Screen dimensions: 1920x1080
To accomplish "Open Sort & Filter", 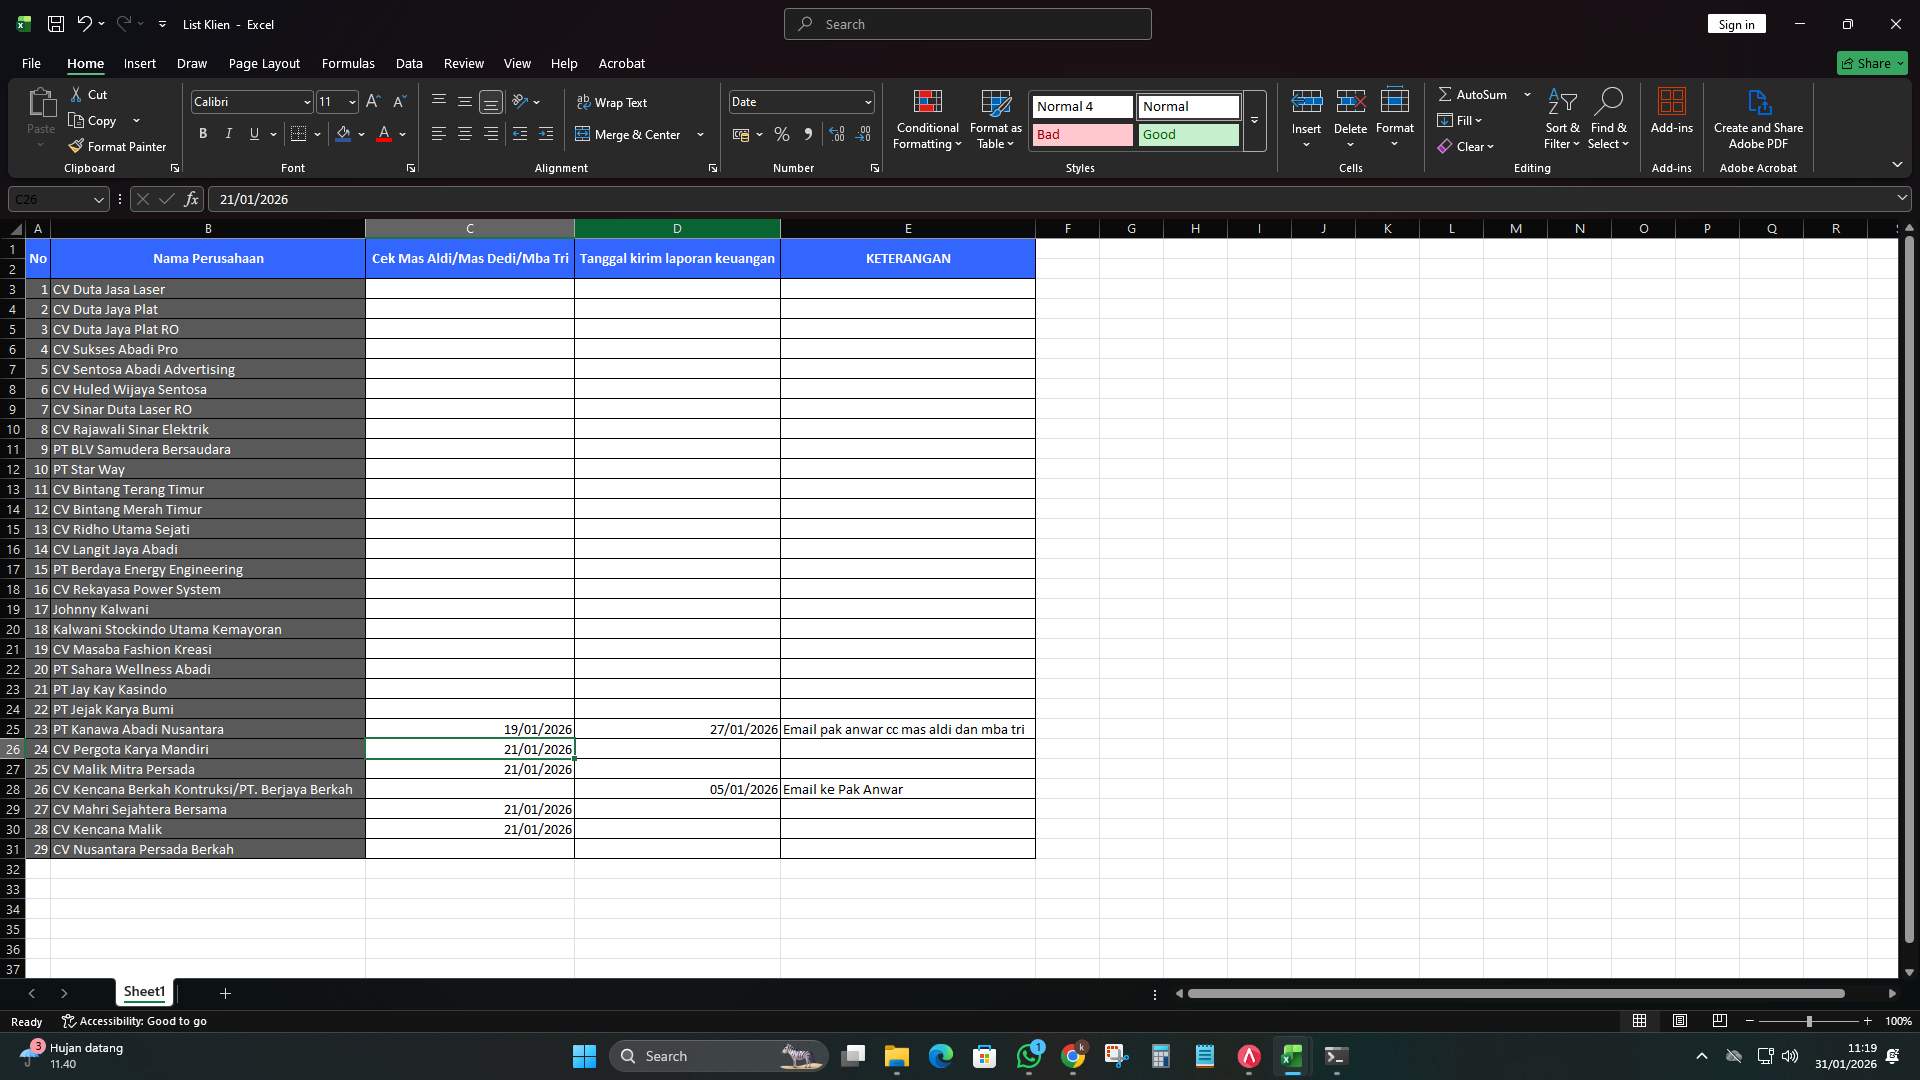I will click(x=1563, y=120).
